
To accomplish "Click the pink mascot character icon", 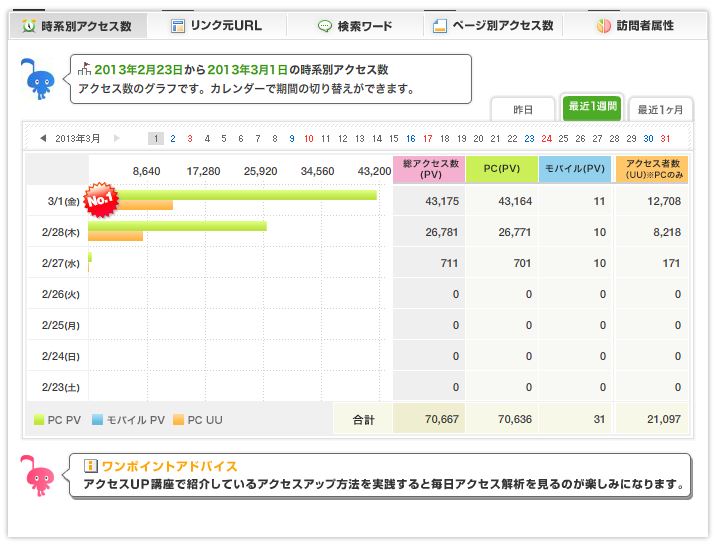I will click(40, 476).
